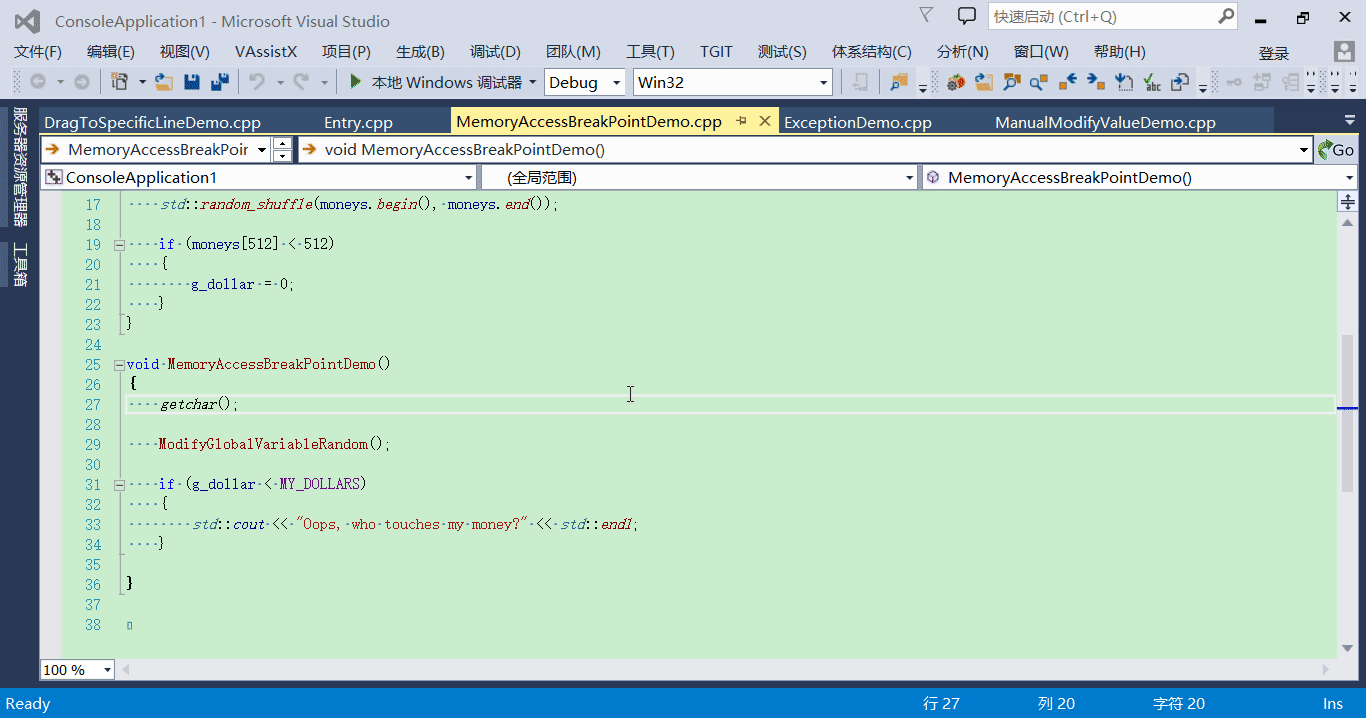Click the notifications flag icon in title bar
Viewport: 1366px width, 718px height.
[x=926, y=15]
